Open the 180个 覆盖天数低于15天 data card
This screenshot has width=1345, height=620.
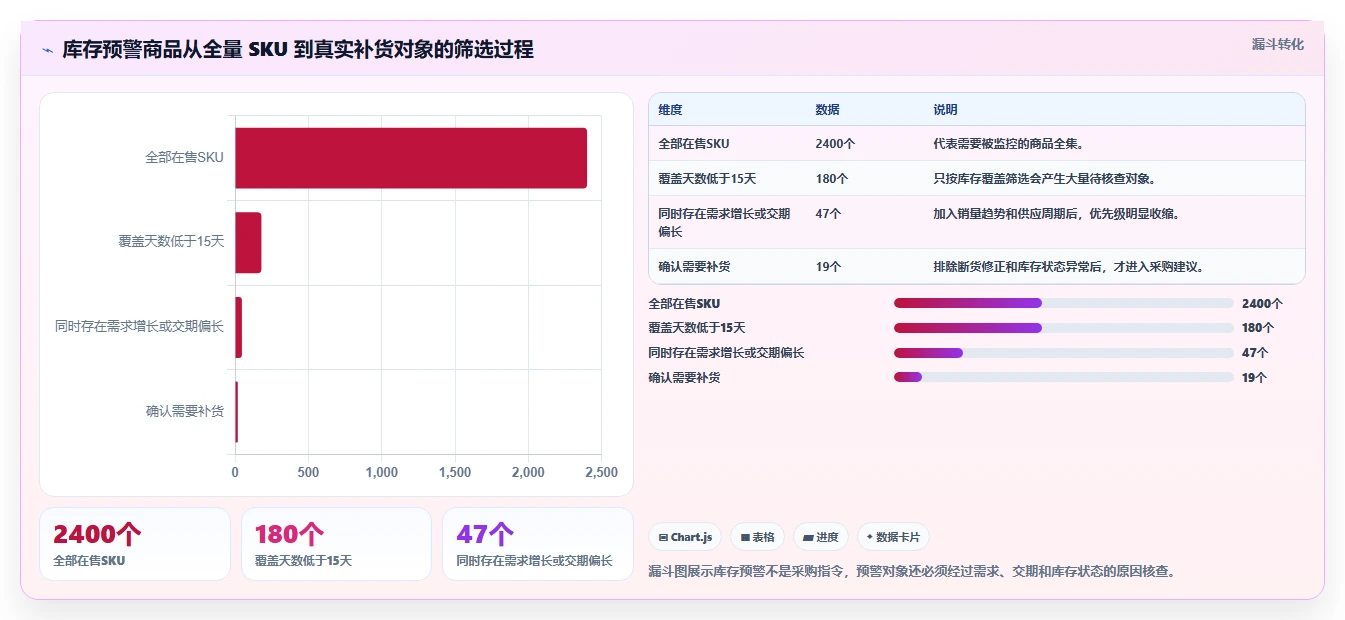[336, 544]
